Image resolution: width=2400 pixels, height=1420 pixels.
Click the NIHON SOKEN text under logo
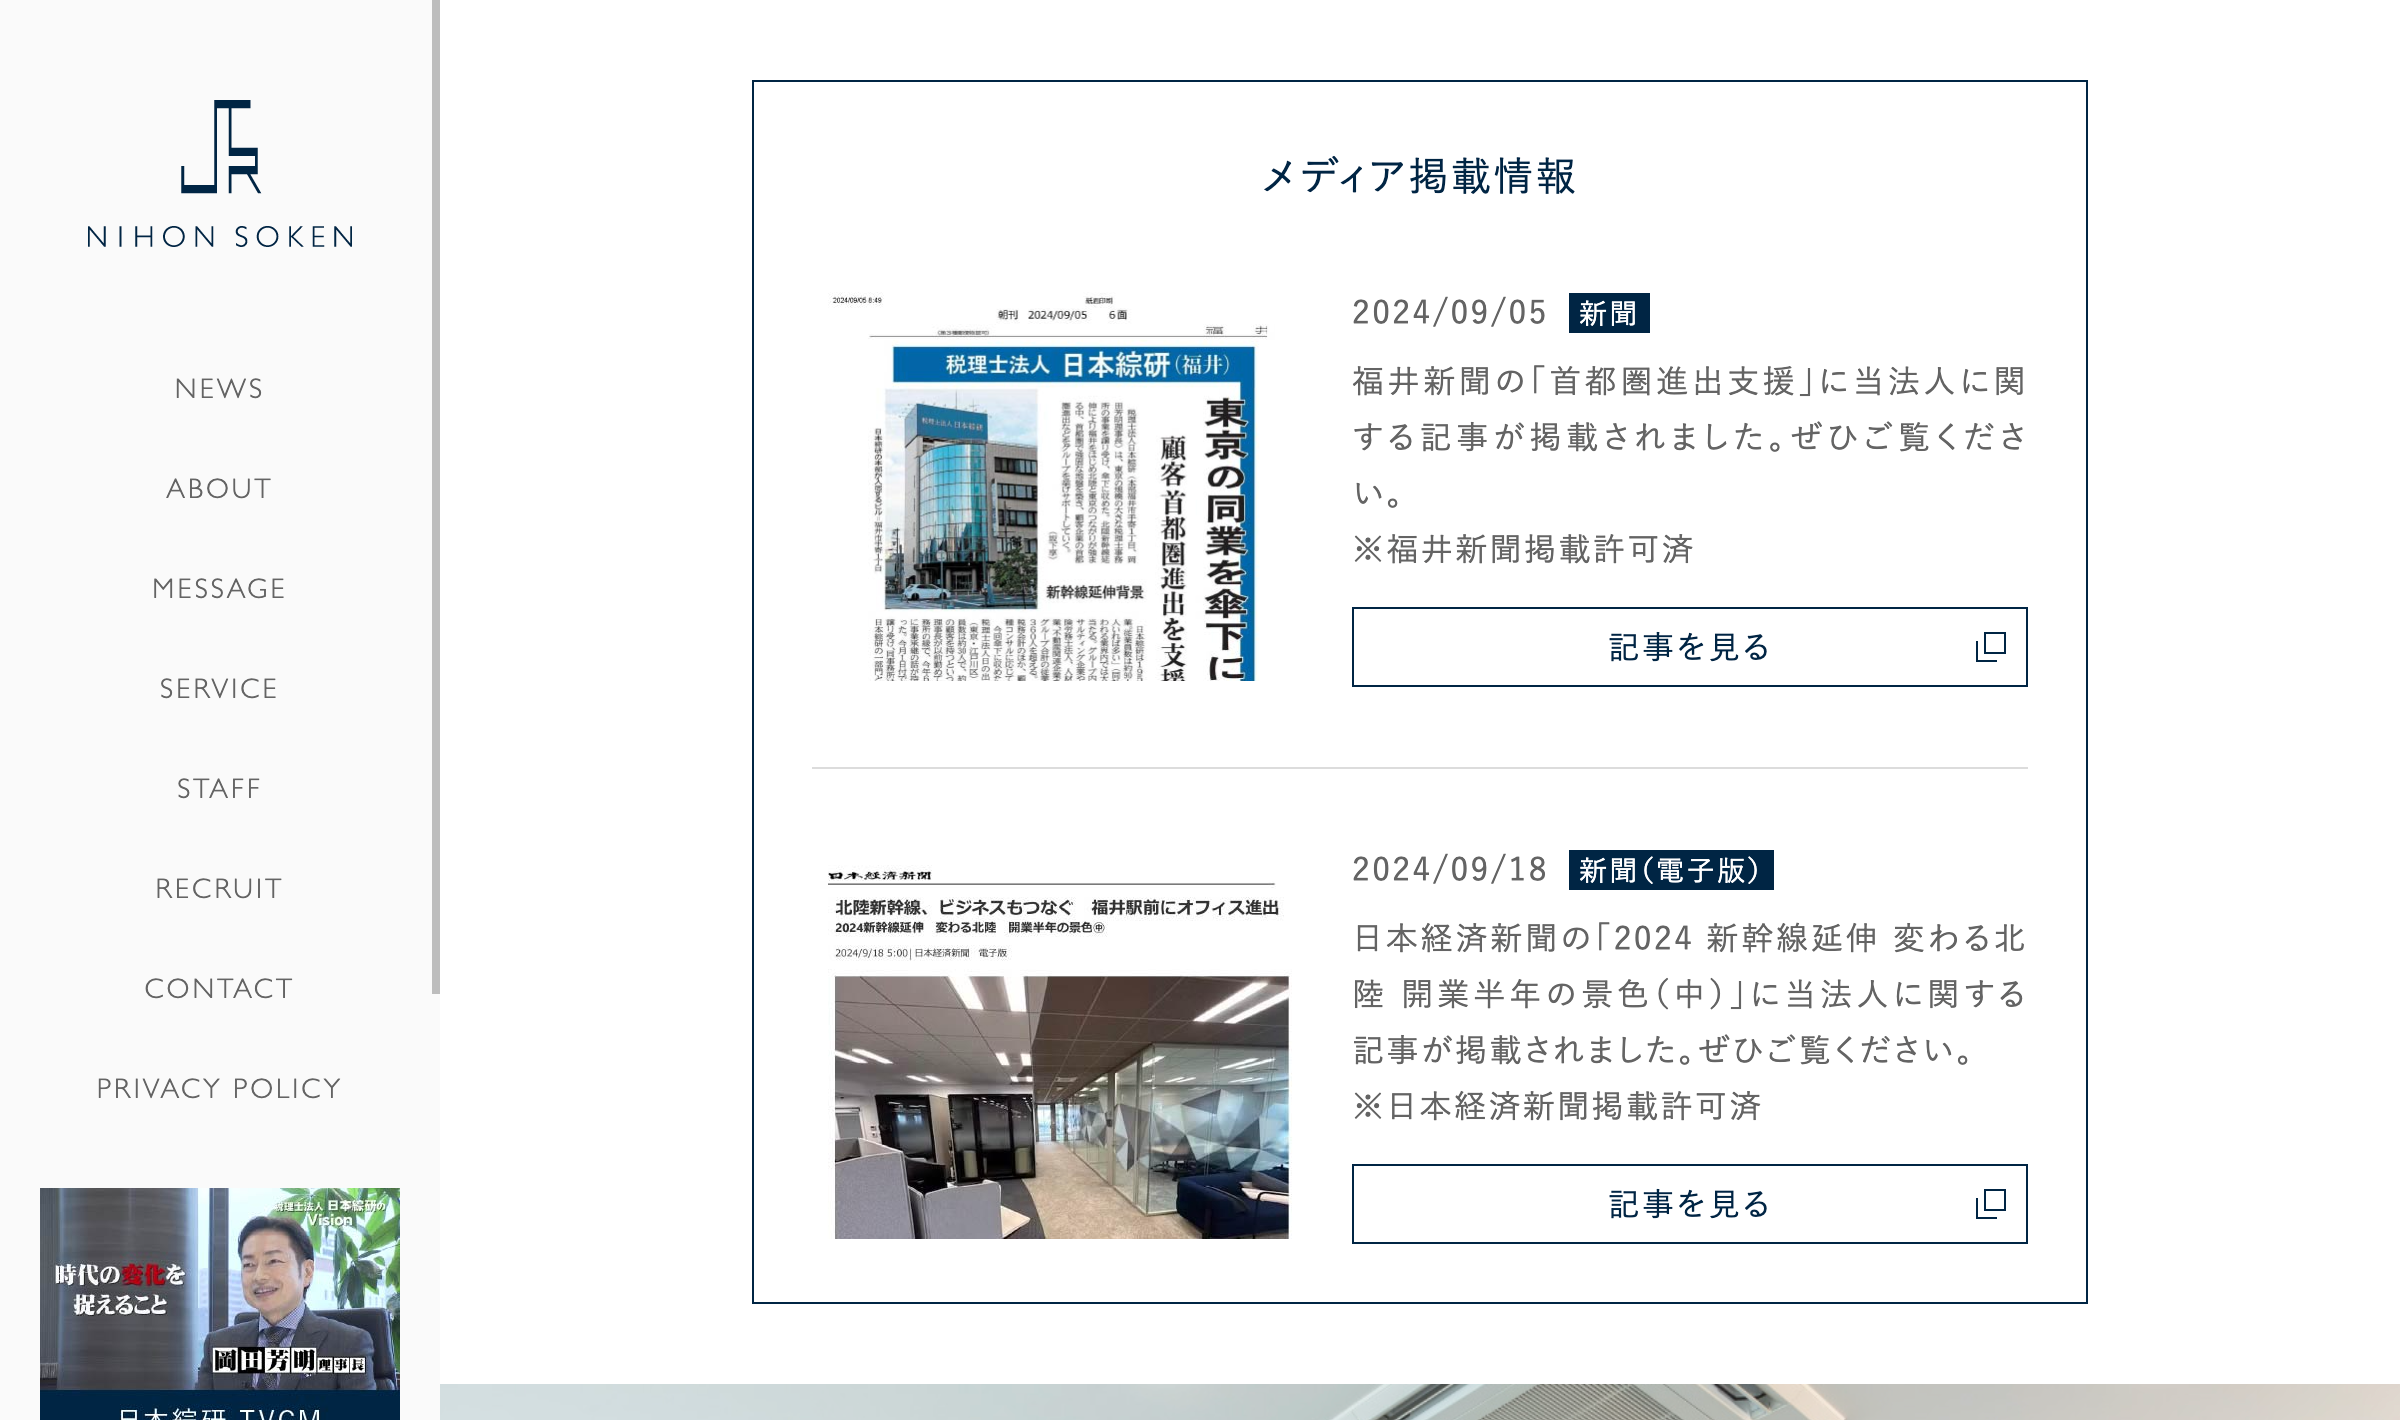[x=220, y=237]
